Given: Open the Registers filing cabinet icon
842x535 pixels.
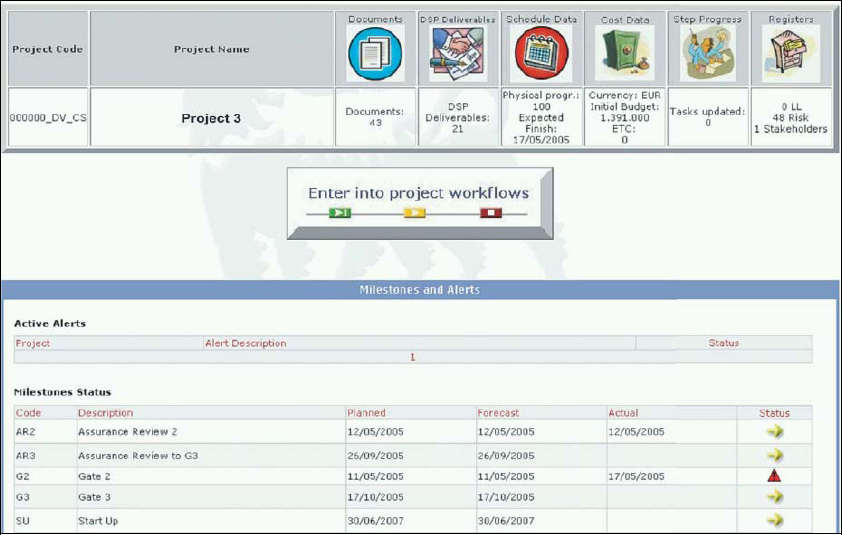Looking at the screenshot, I should coord(790,53).
